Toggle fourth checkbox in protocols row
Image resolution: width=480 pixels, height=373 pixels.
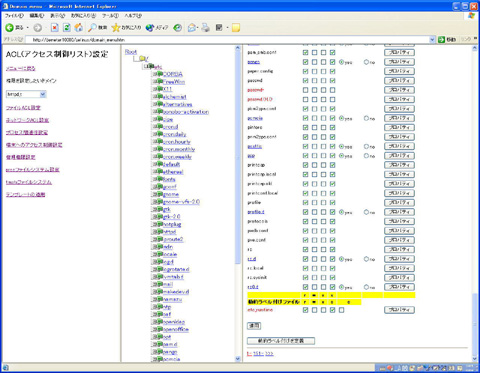pyautogui.click(x=332, y=221)
